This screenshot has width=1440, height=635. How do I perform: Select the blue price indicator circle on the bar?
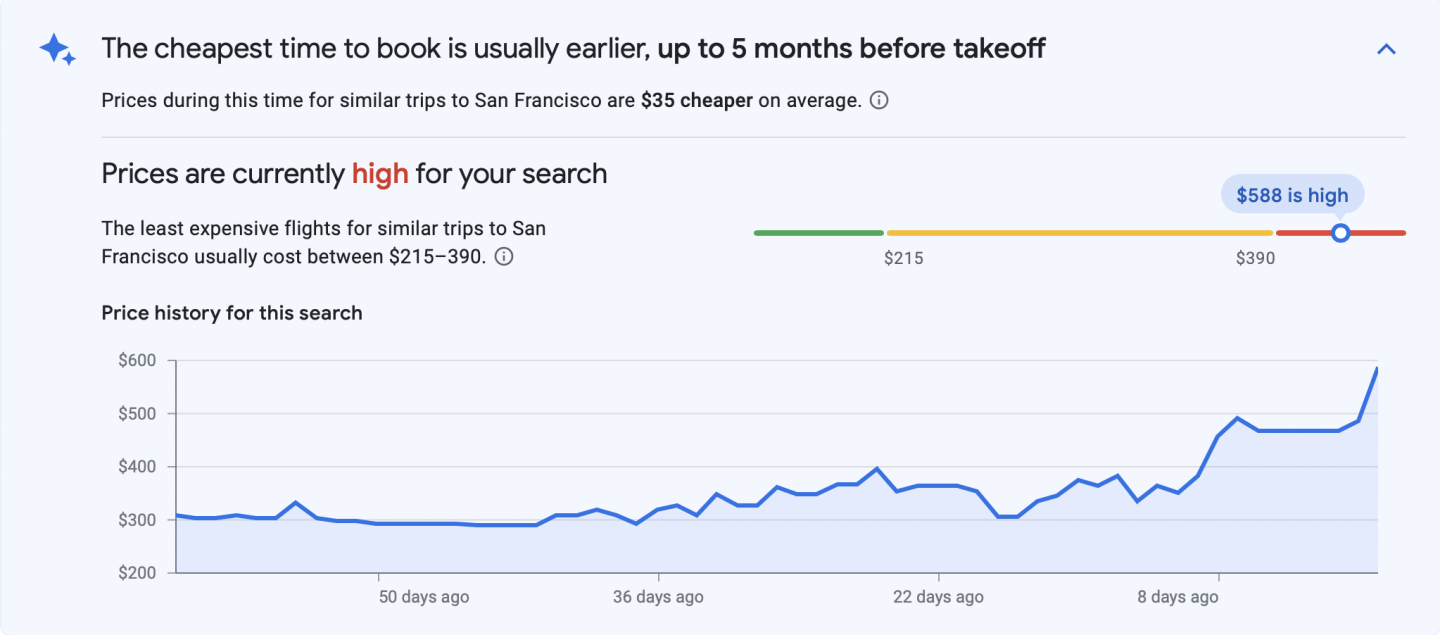tap(1341, 233)
